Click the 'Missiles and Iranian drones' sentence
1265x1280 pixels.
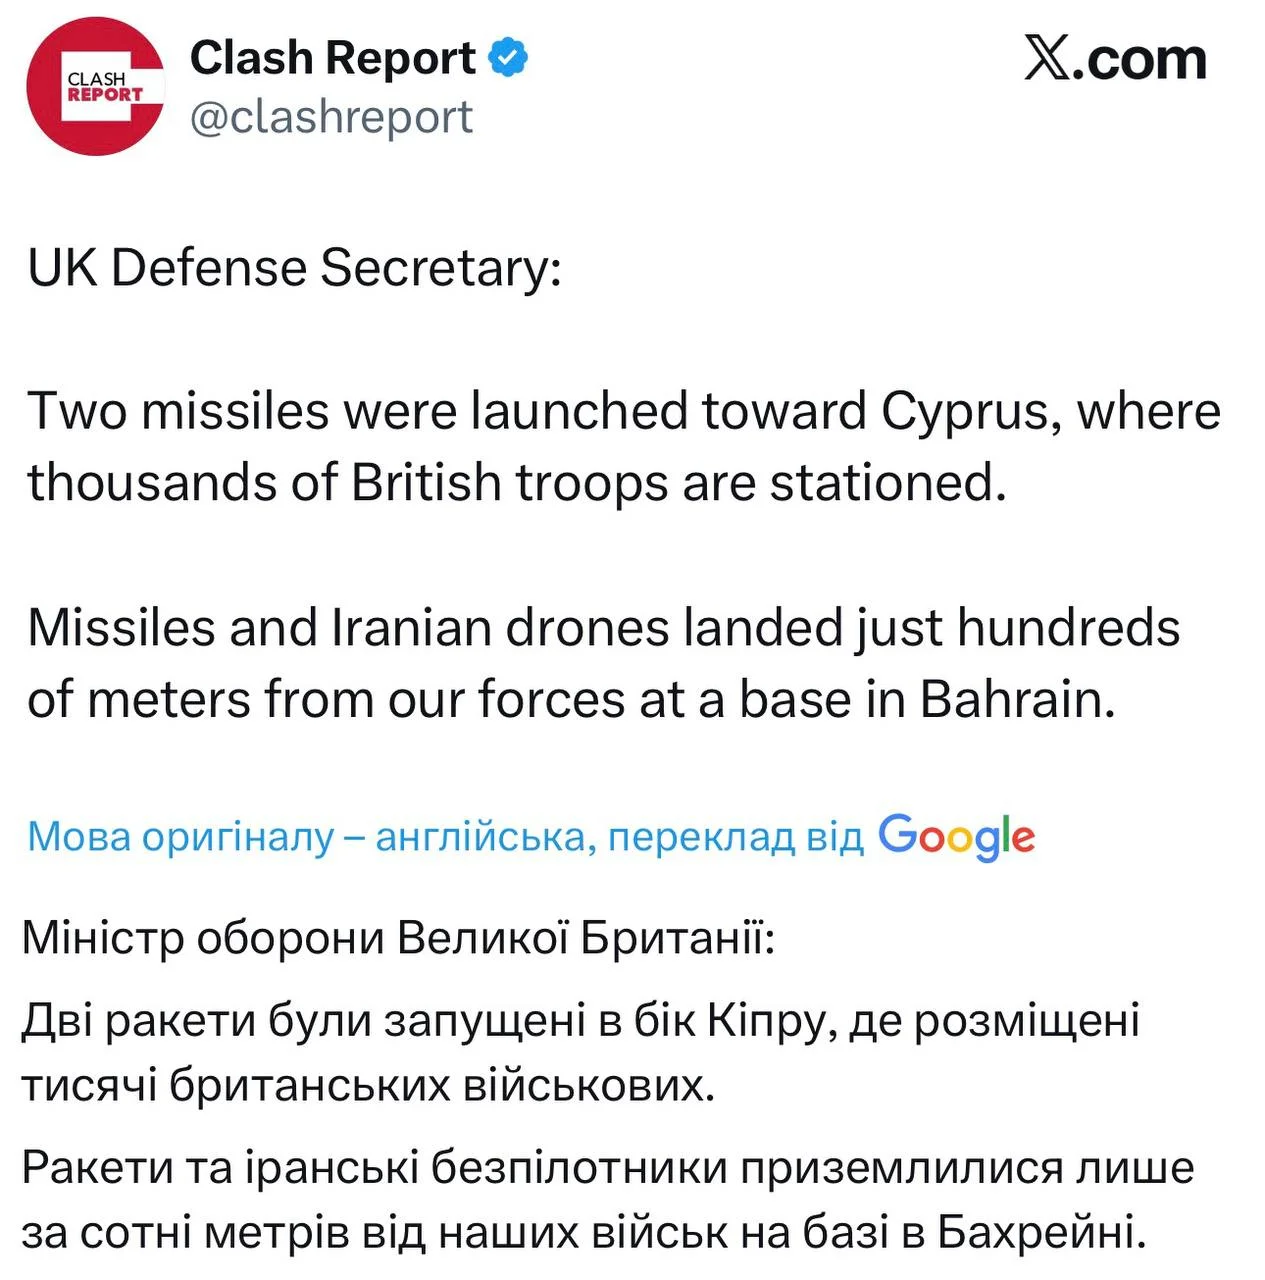[603, 664]
